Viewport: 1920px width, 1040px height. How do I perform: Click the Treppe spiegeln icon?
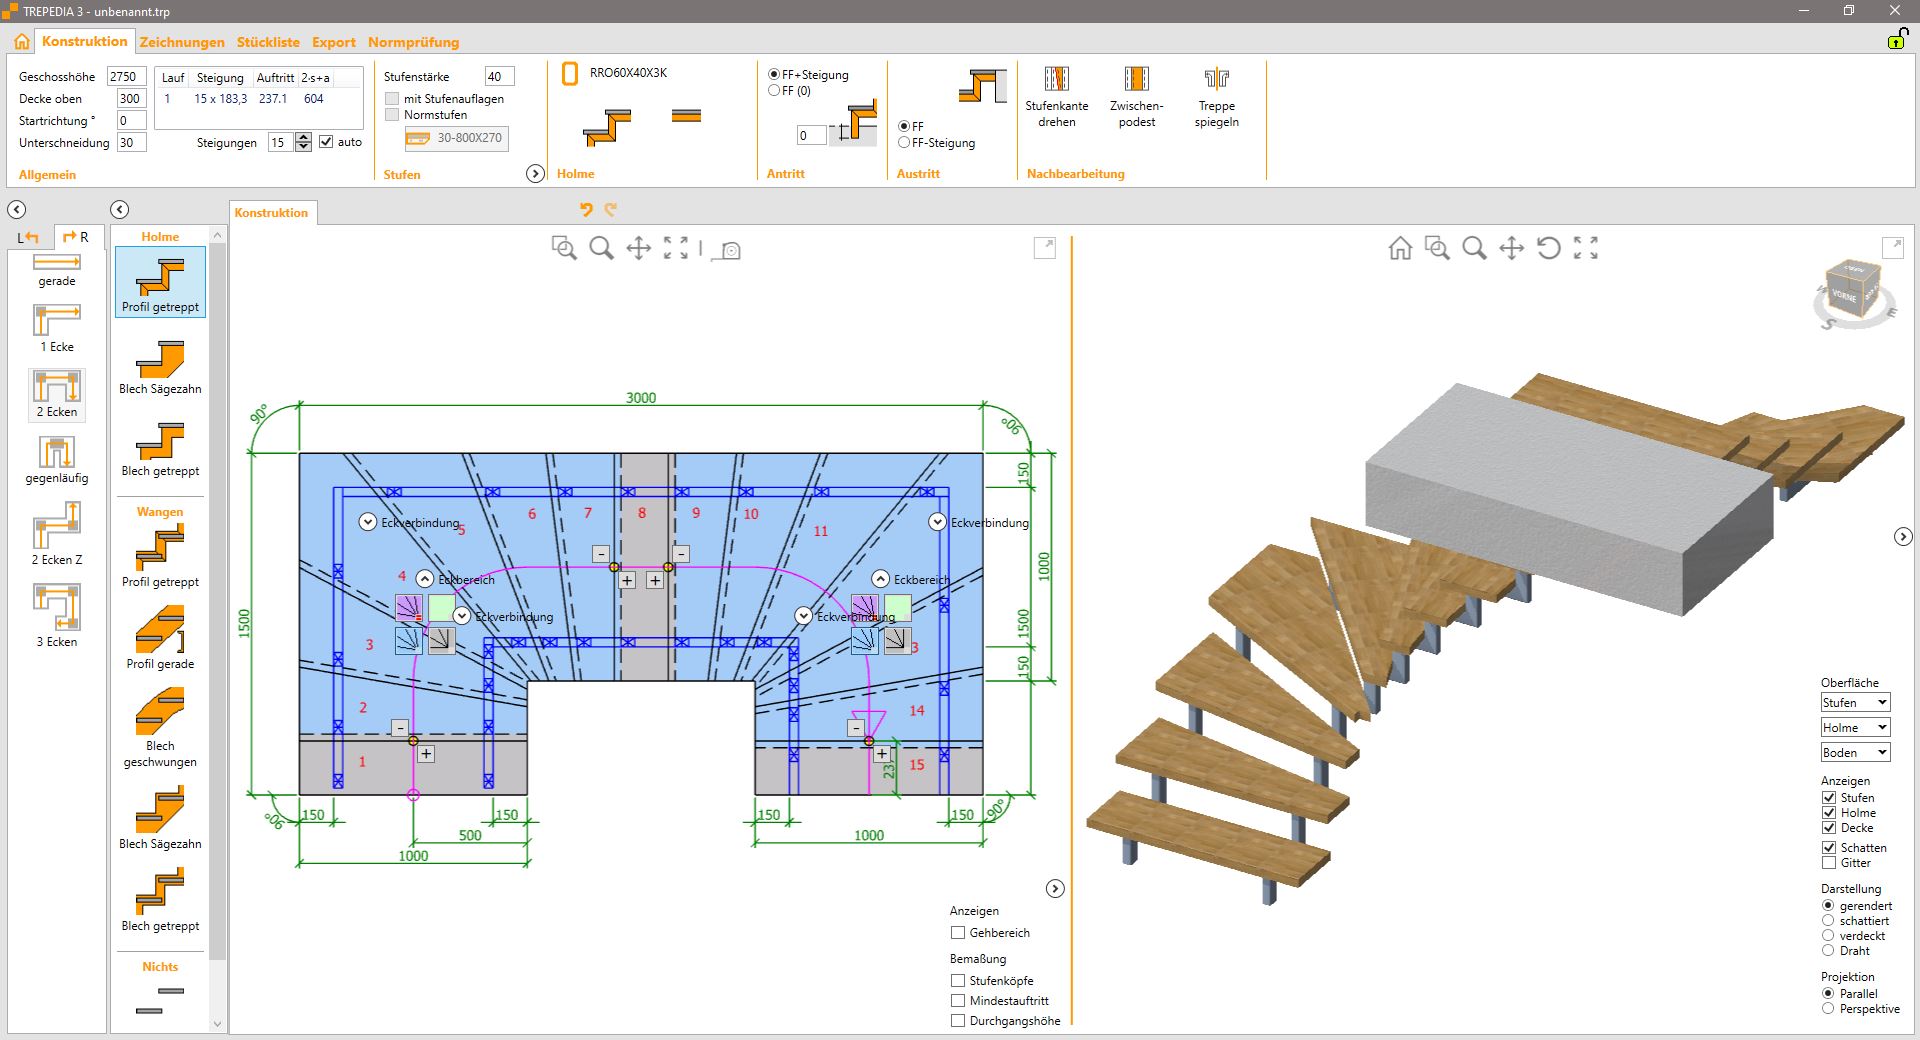click(x=1216, y=80)
